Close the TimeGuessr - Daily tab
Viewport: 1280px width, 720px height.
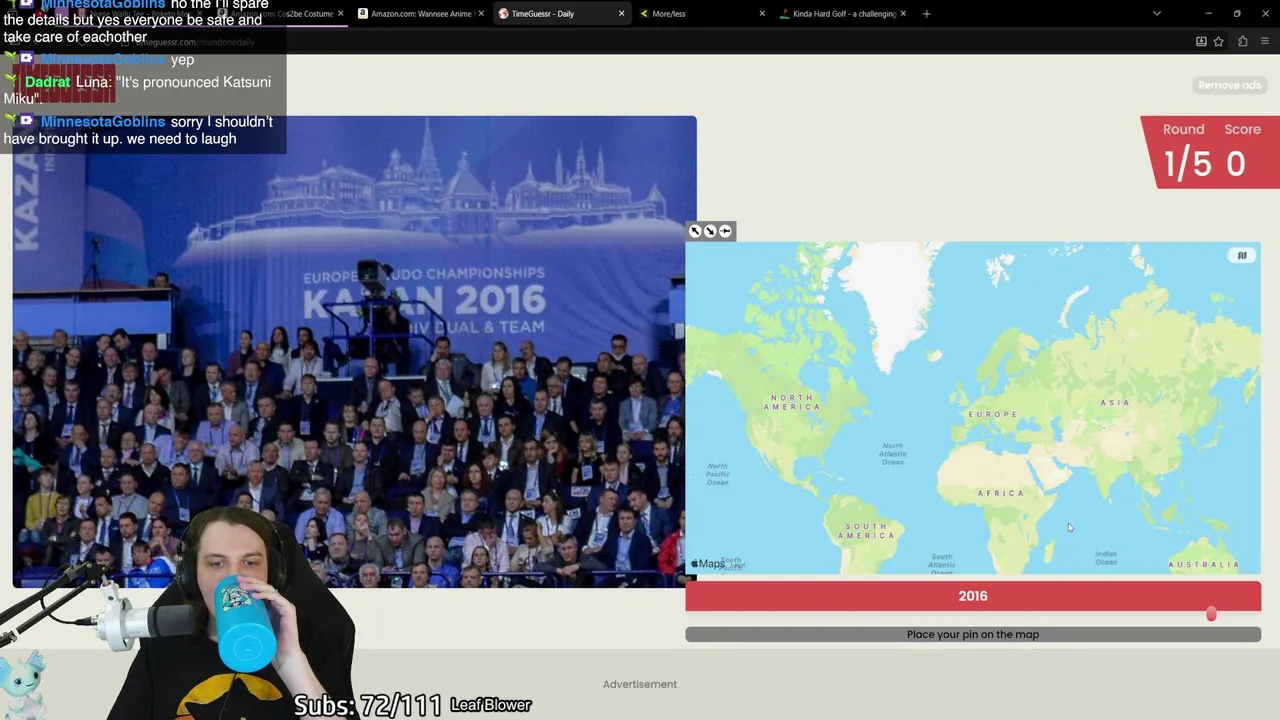621,14
